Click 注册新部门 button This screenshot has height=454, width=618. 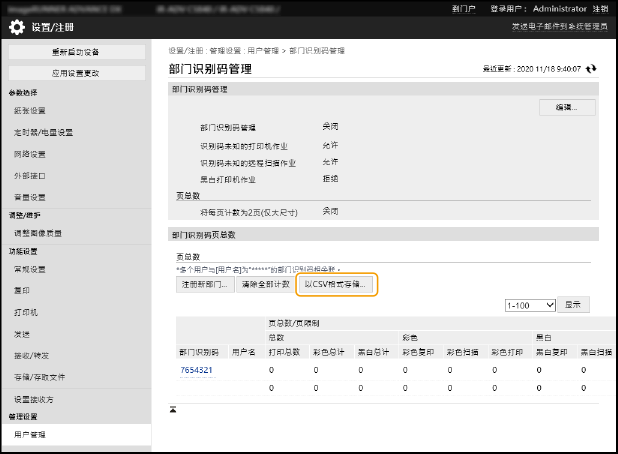210,285
